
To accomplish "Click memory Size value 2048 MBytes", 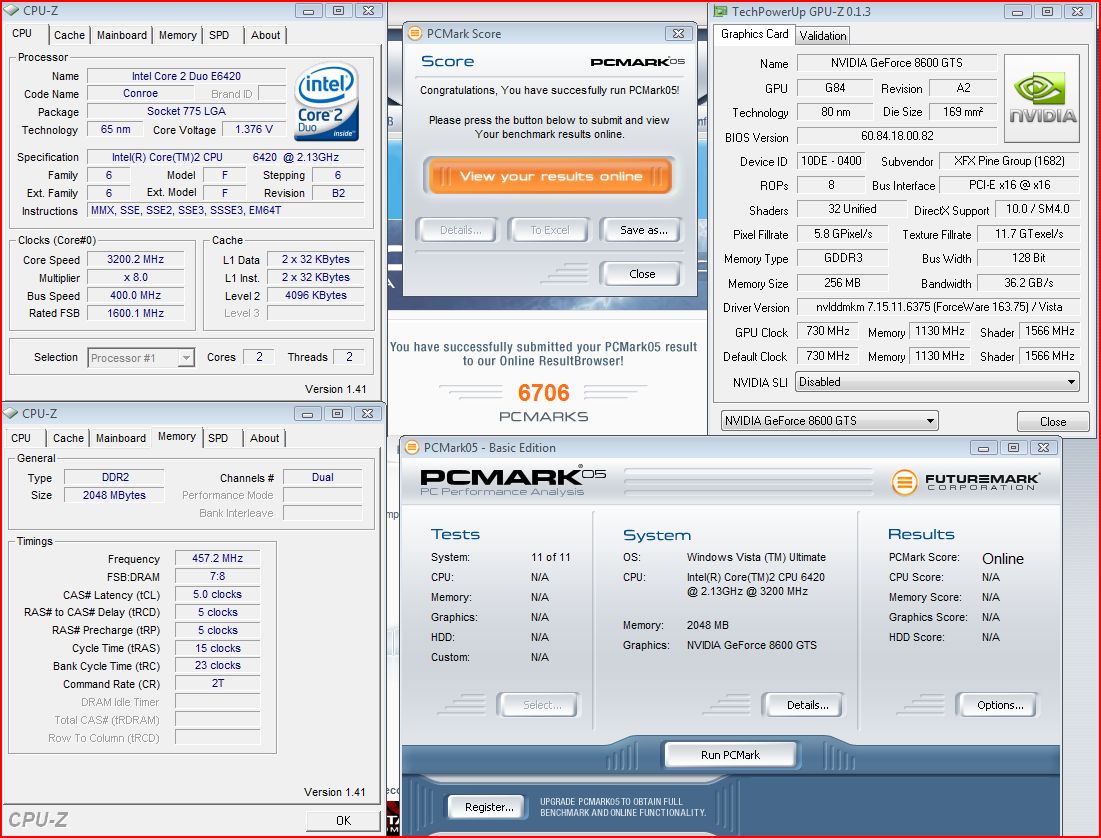I will coord(114,495).
